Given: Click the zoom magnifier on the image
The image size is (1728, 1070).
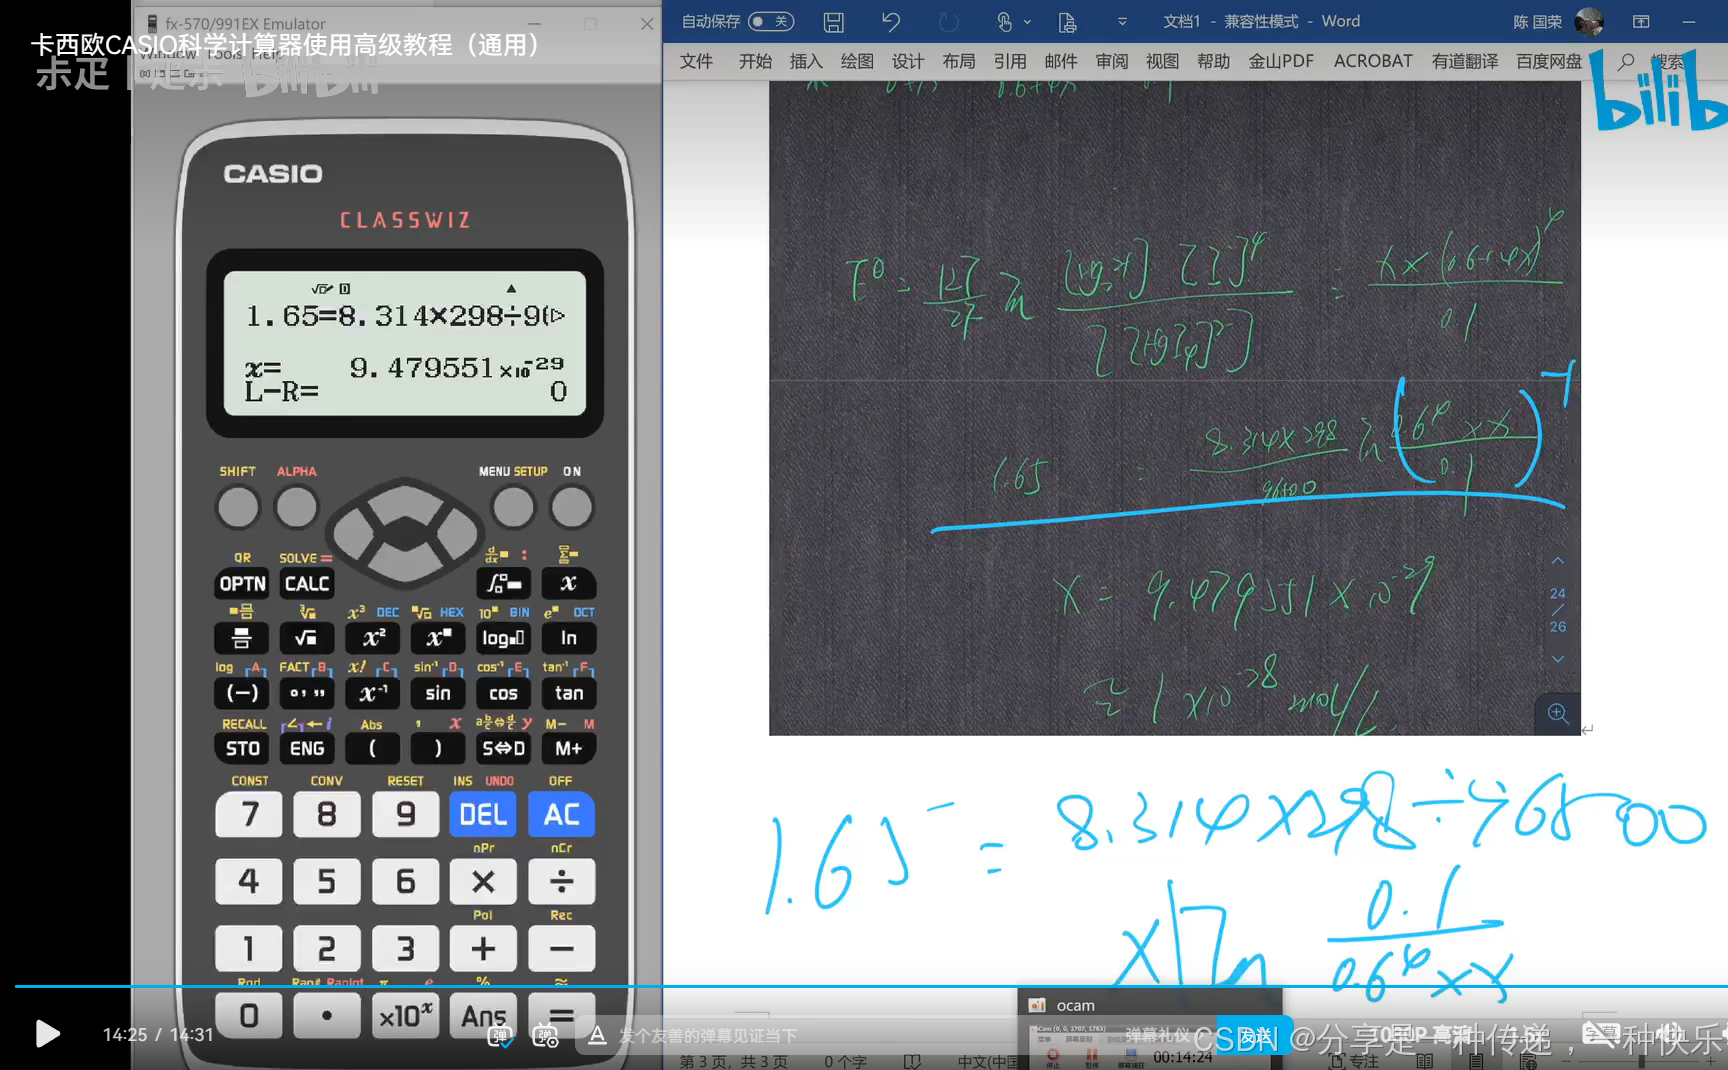Looking at the screenshot, I should (1558, 713).
